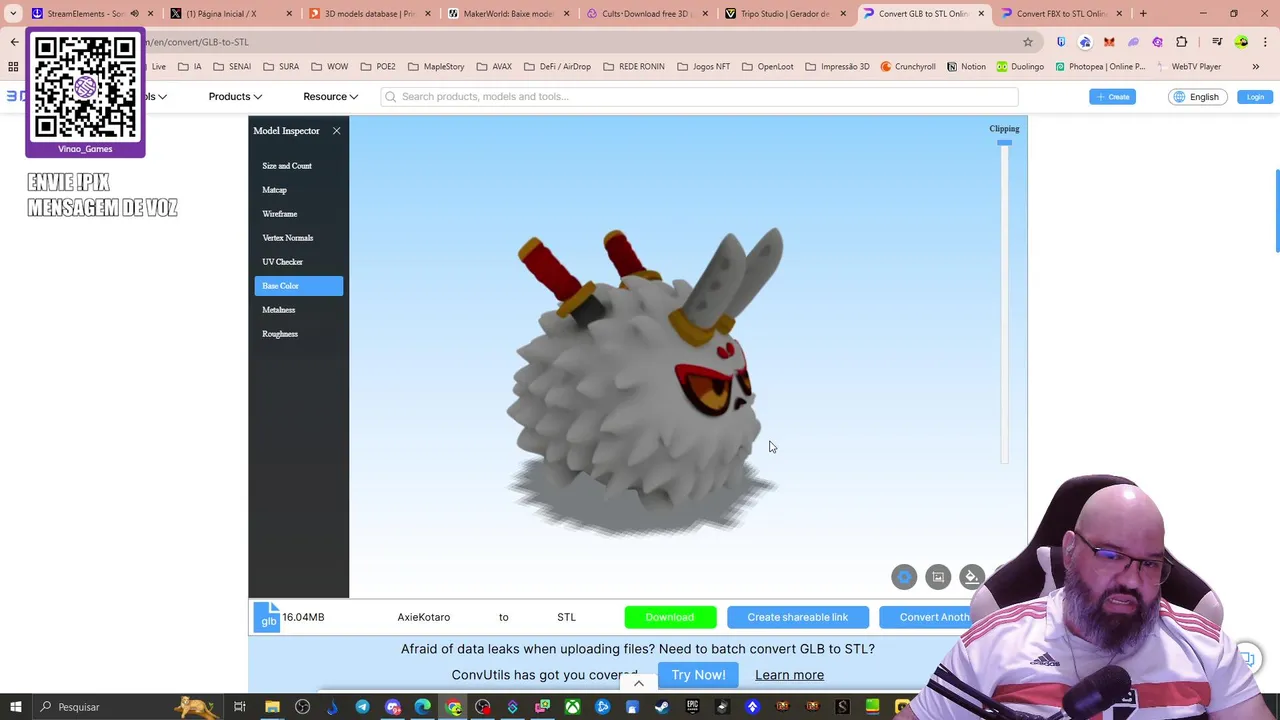Click the blue Create button
Image resolution: width=1280 pixels, height=720 pixels.
(1113, 97)
